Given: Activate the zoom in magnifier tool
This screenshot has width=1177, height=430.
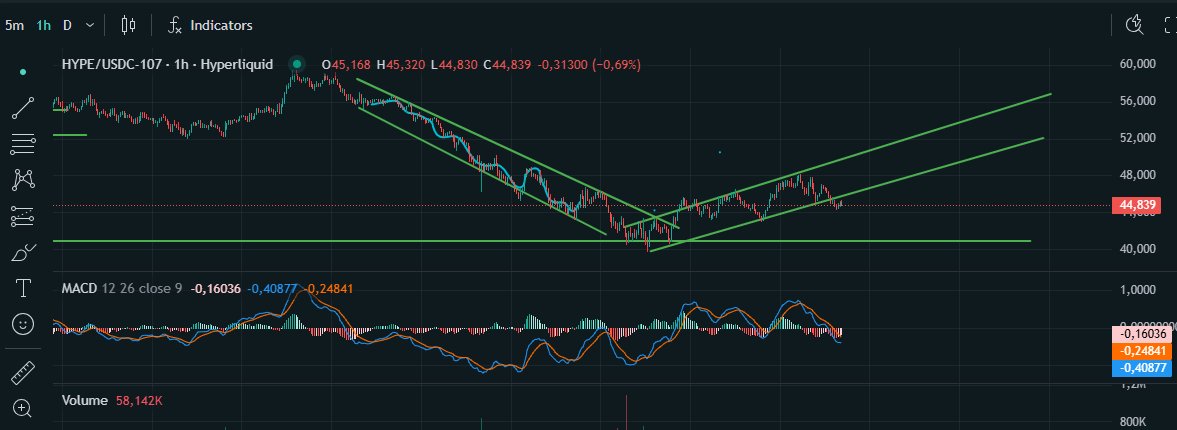Looking at the screenshot, I should pos(23,408).
